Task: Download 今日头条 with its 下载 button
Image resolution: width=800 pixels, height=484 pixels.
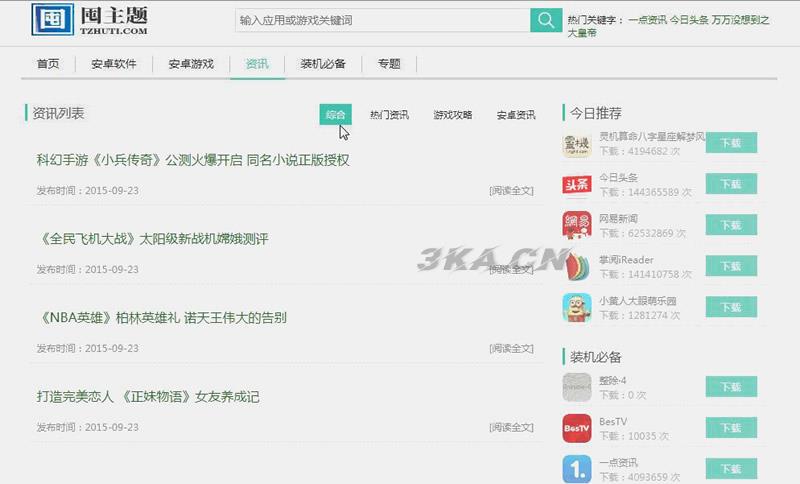Action: click(731, 185)
